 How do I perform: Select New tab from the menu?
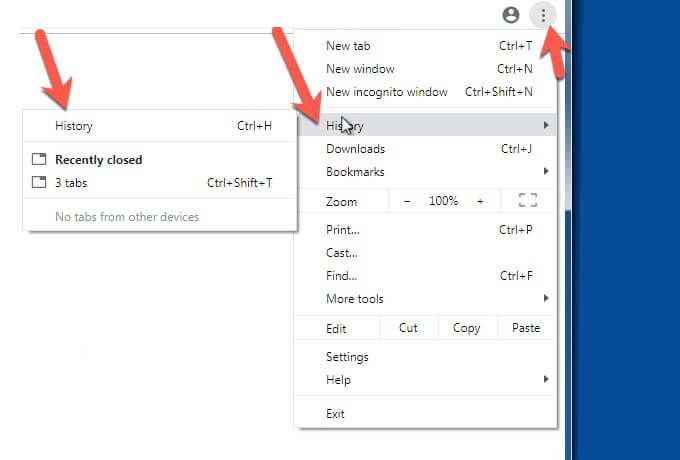coord(347,46)
